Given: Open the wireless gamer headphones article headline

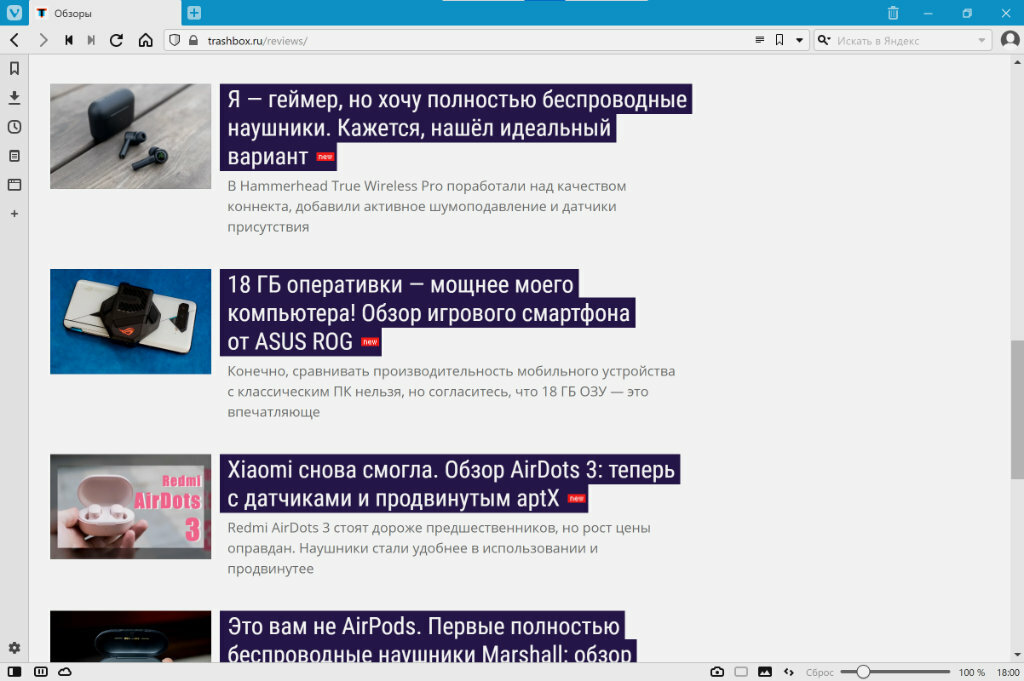Looking at the screenshot, I should 456,127.
